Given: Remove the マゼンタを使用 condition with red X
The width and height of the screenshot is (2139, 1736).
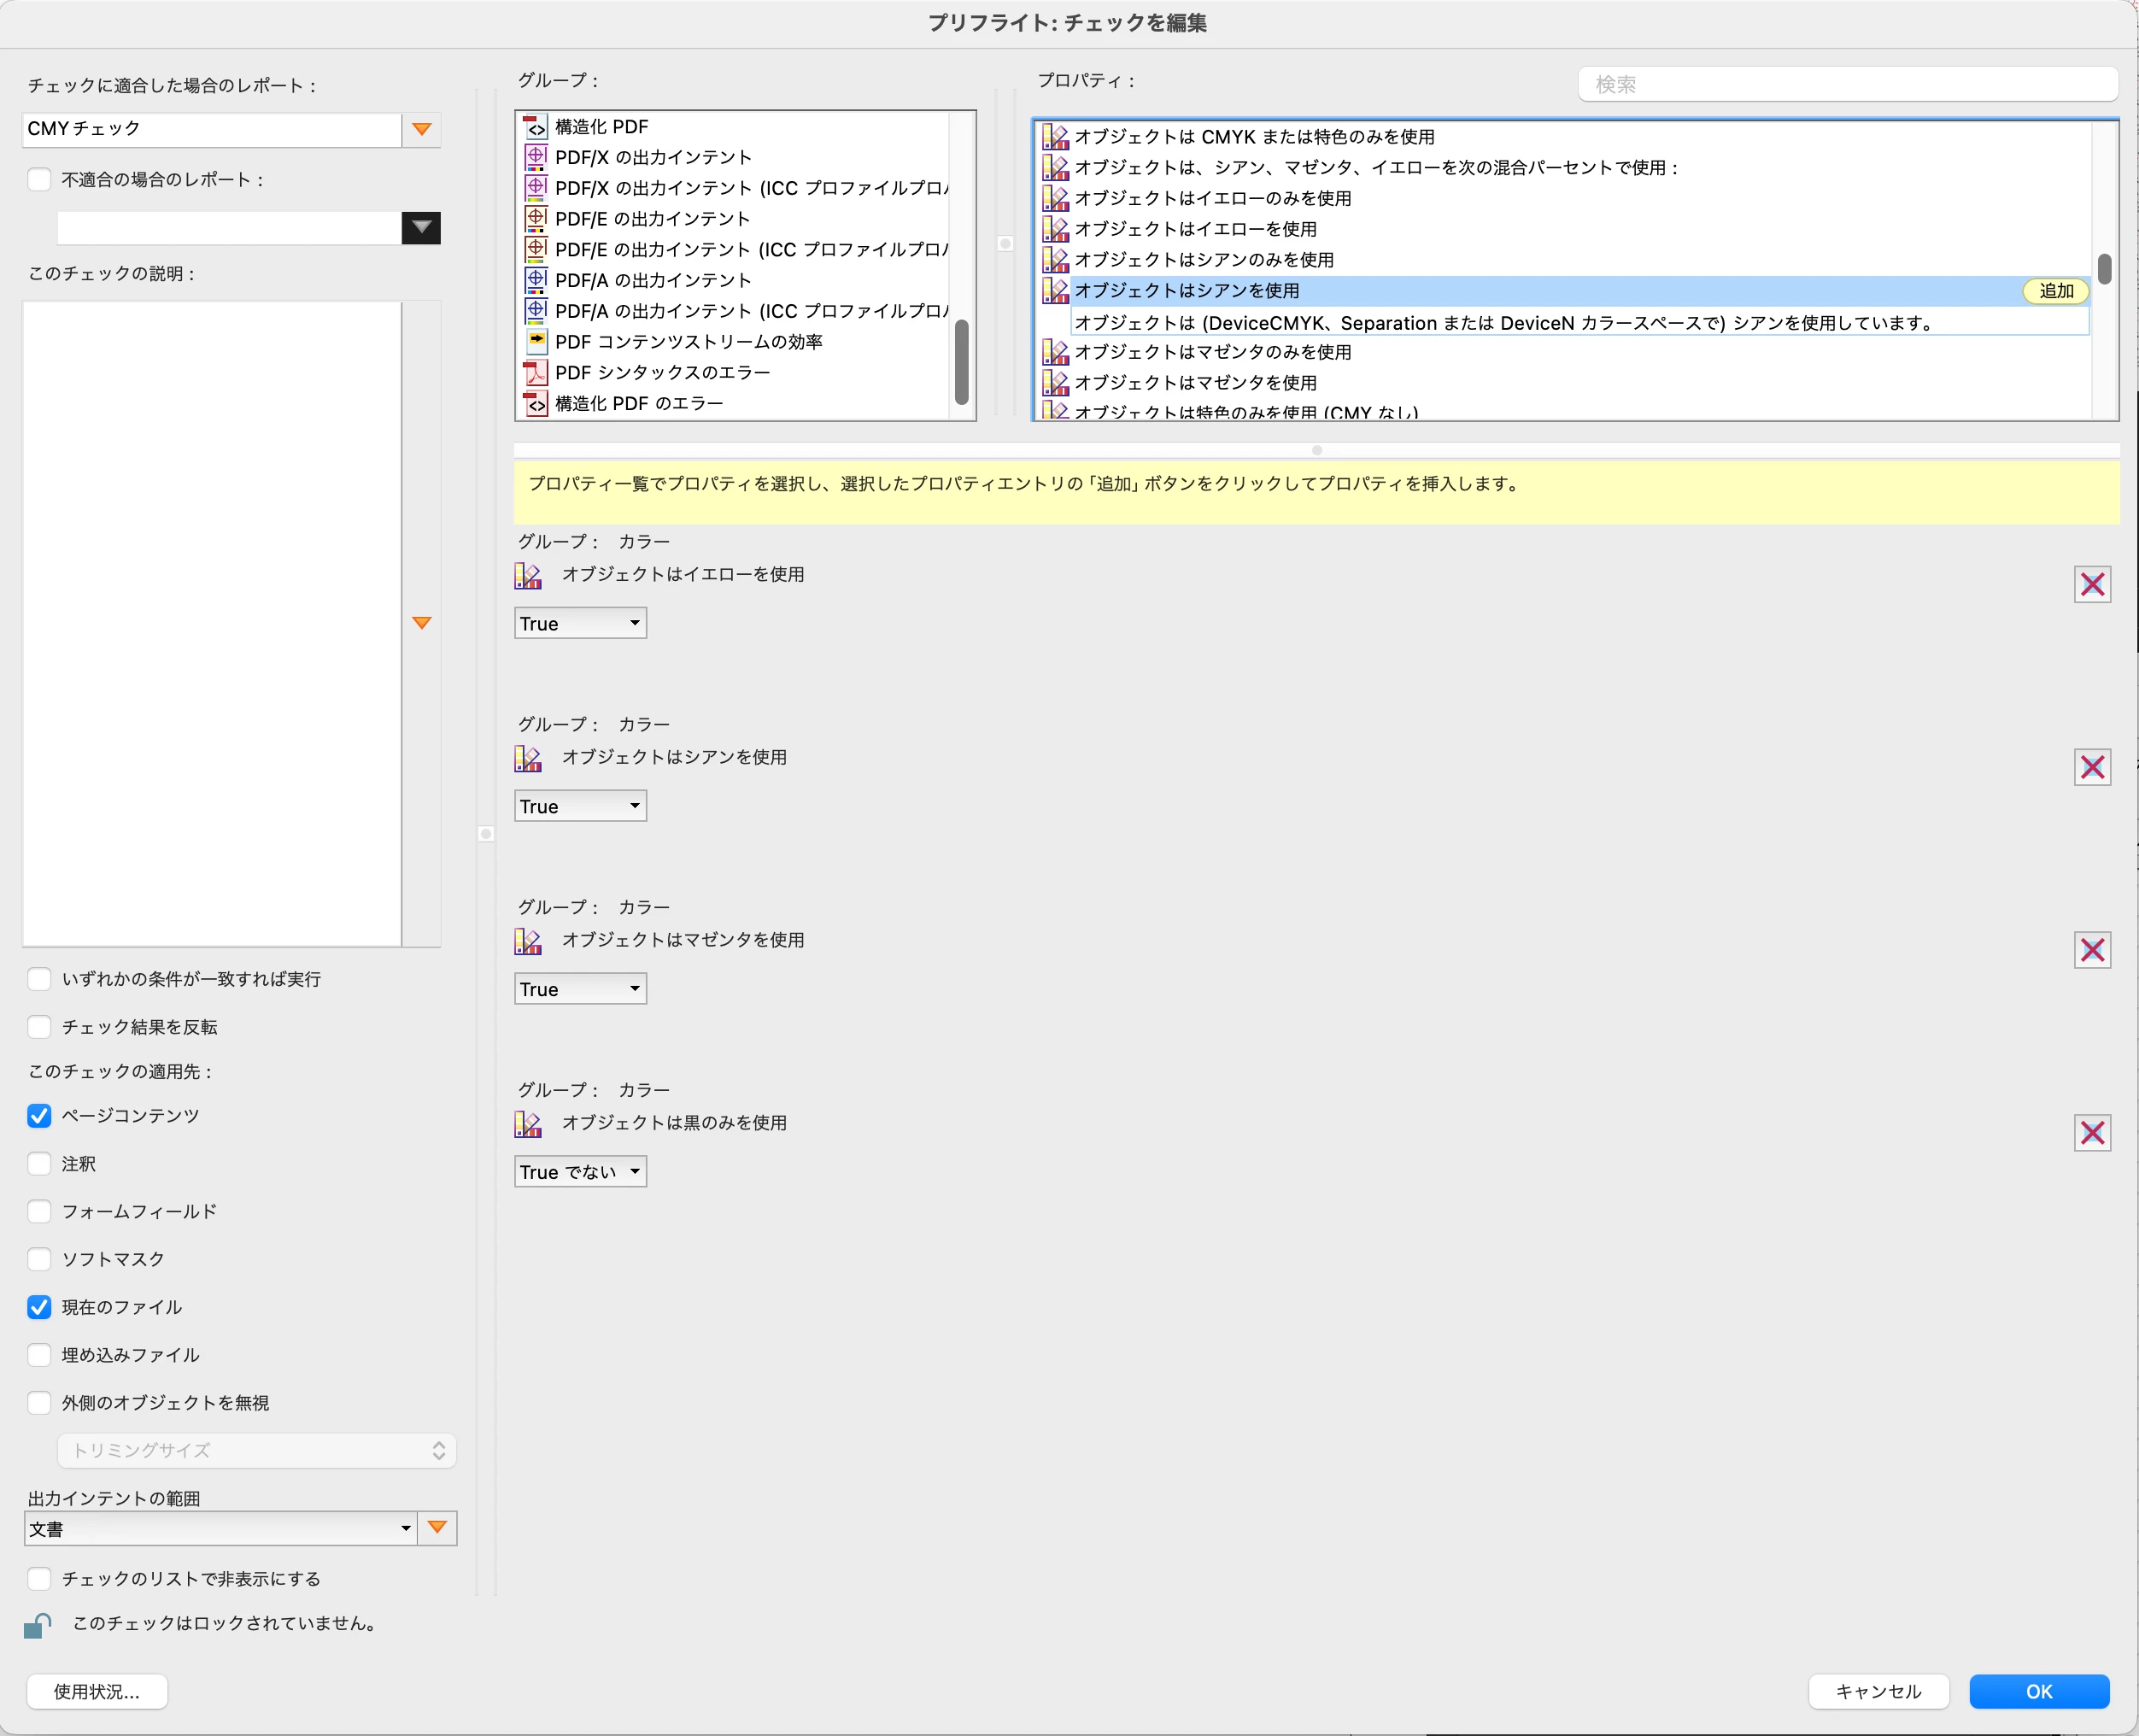Looking at the screenshot, I should point(2091,950).
